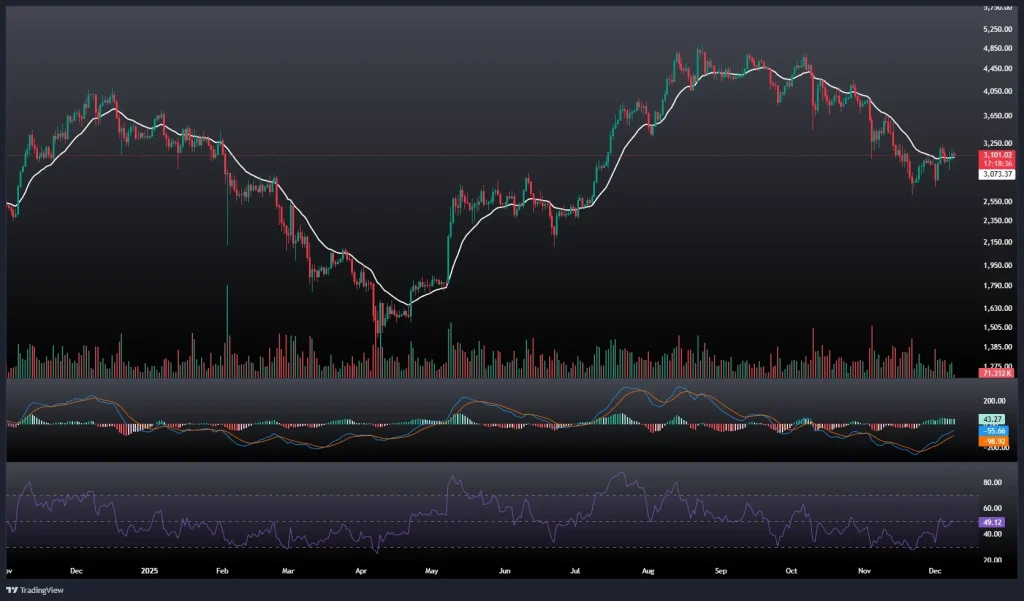
Task: Click the 2,150.00 price scale level
Action: pyautogui.click(x=998, y=242)
